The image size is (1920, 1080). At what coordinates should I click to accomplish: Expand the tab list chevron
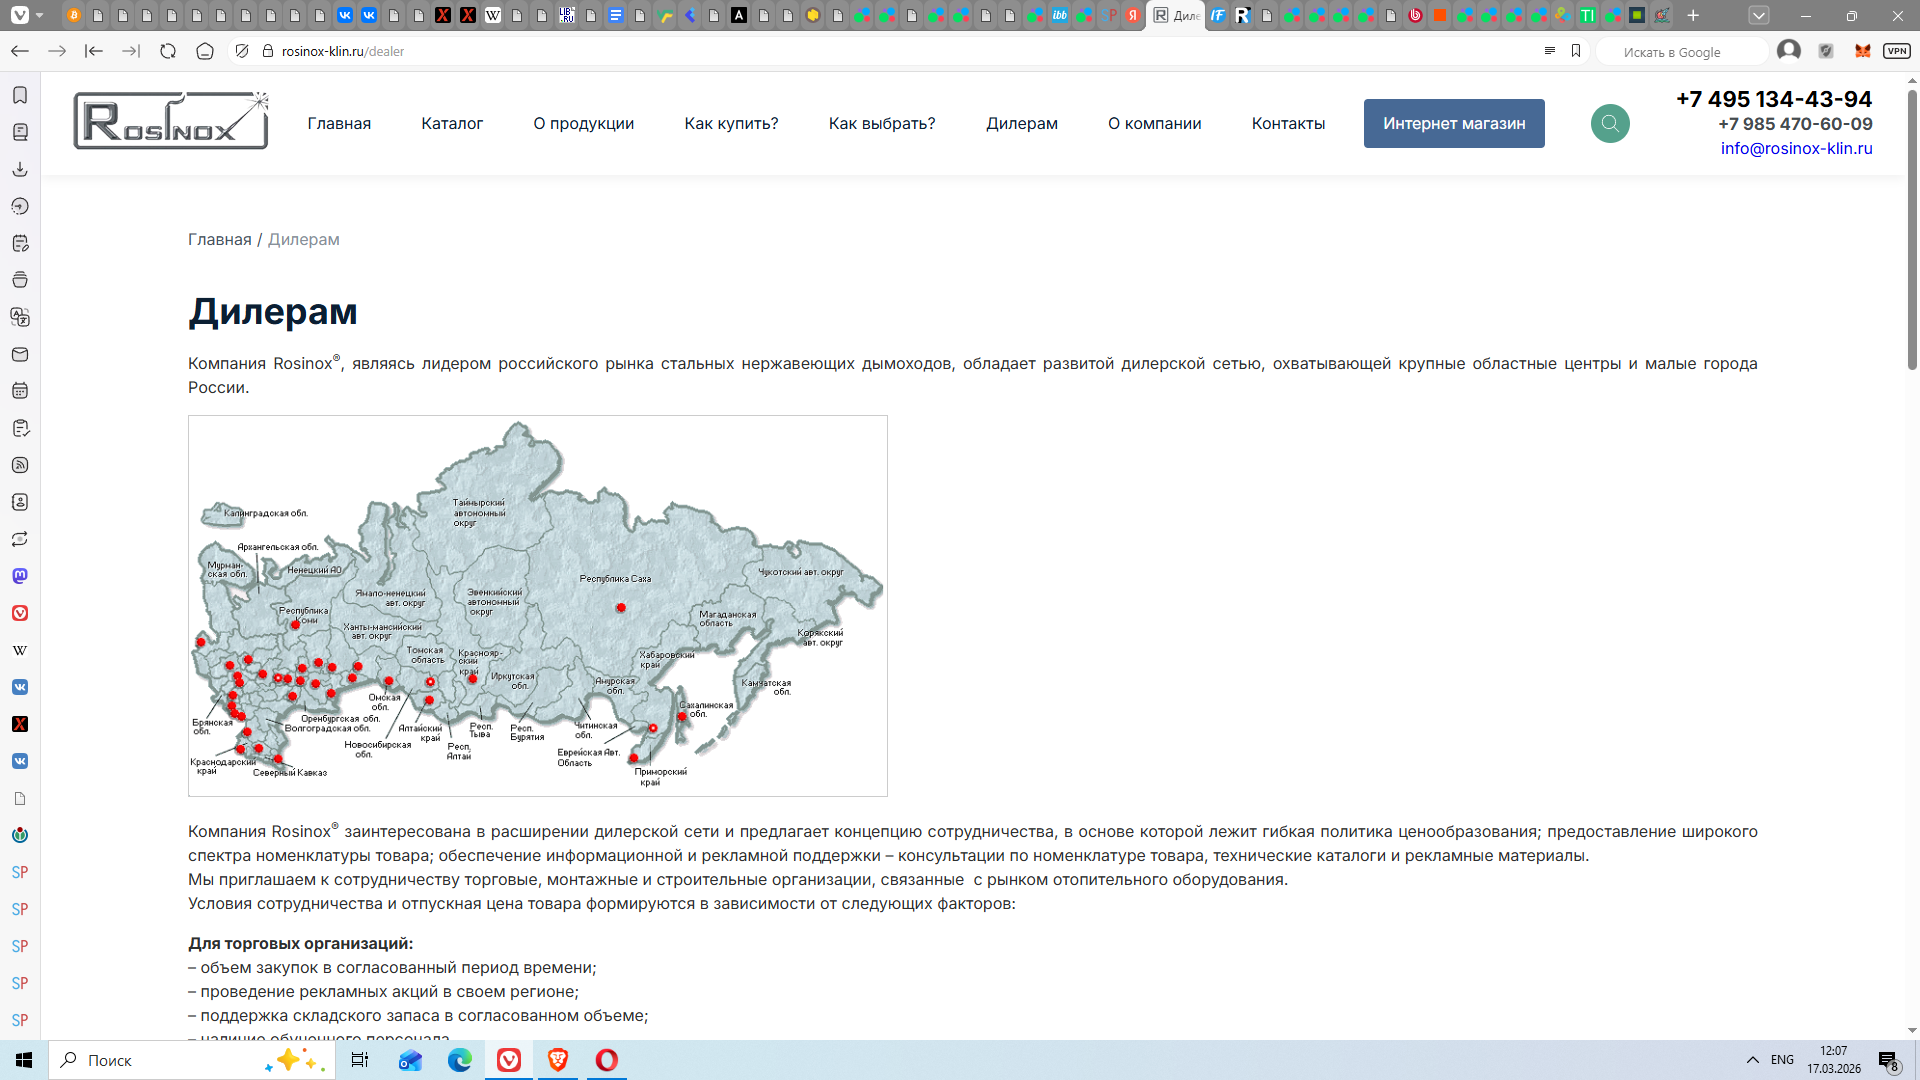pos(1759,15)
